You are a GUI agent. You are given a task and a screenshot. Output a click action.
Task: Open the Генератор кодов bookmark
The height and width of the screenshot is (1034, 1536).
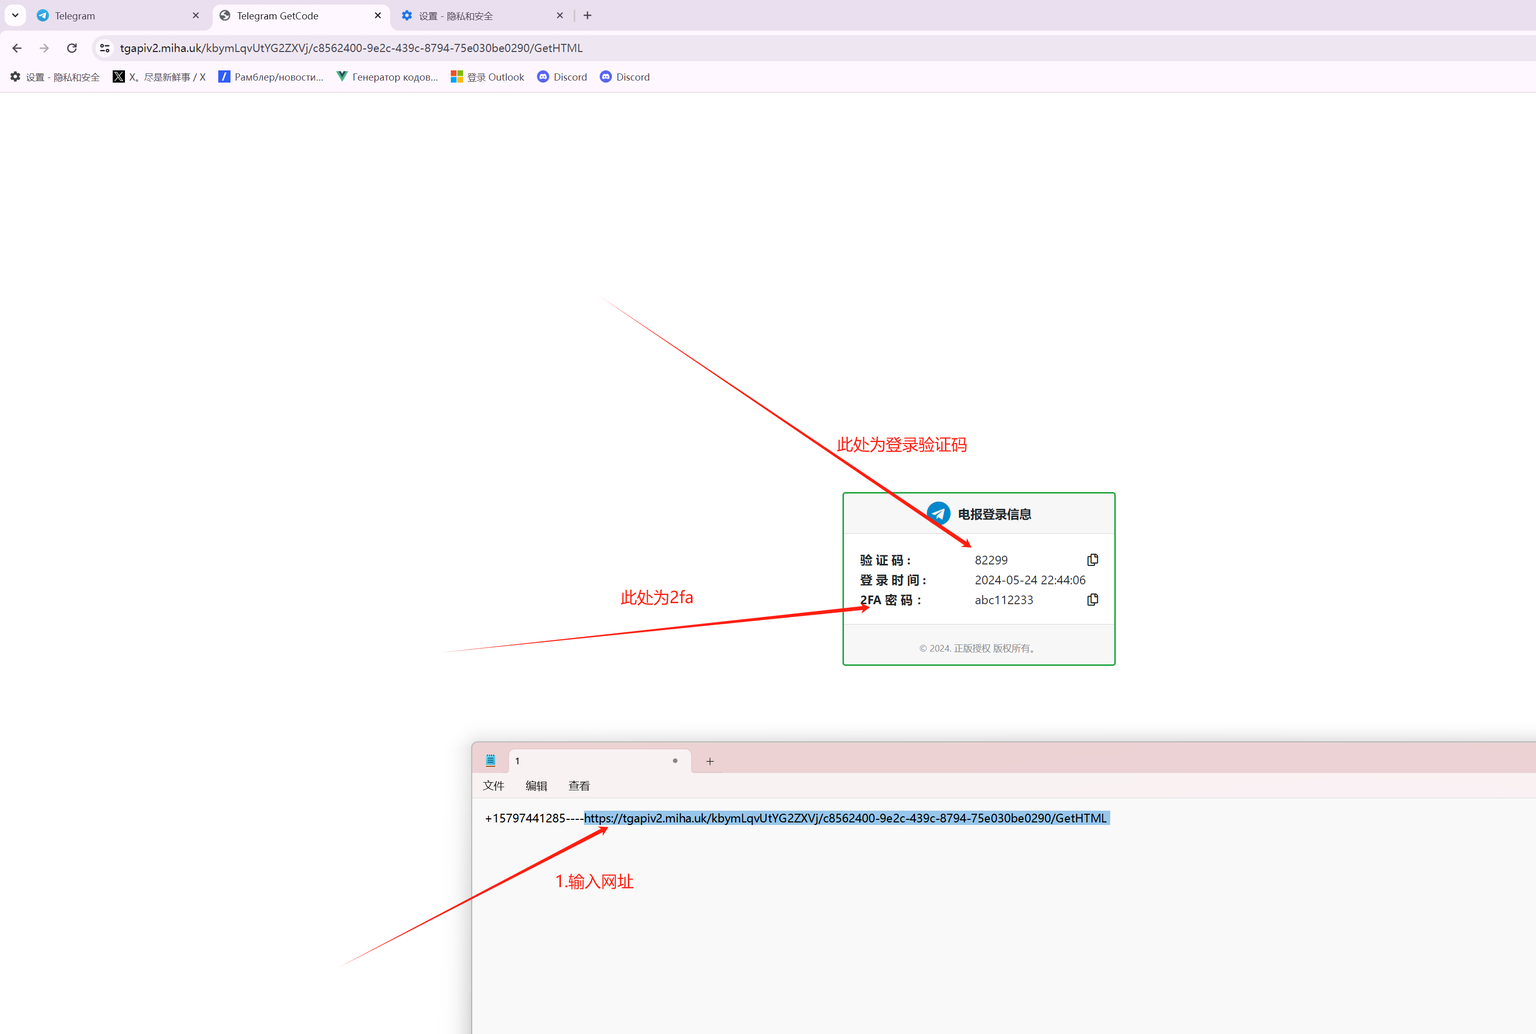tap(387, 76)
